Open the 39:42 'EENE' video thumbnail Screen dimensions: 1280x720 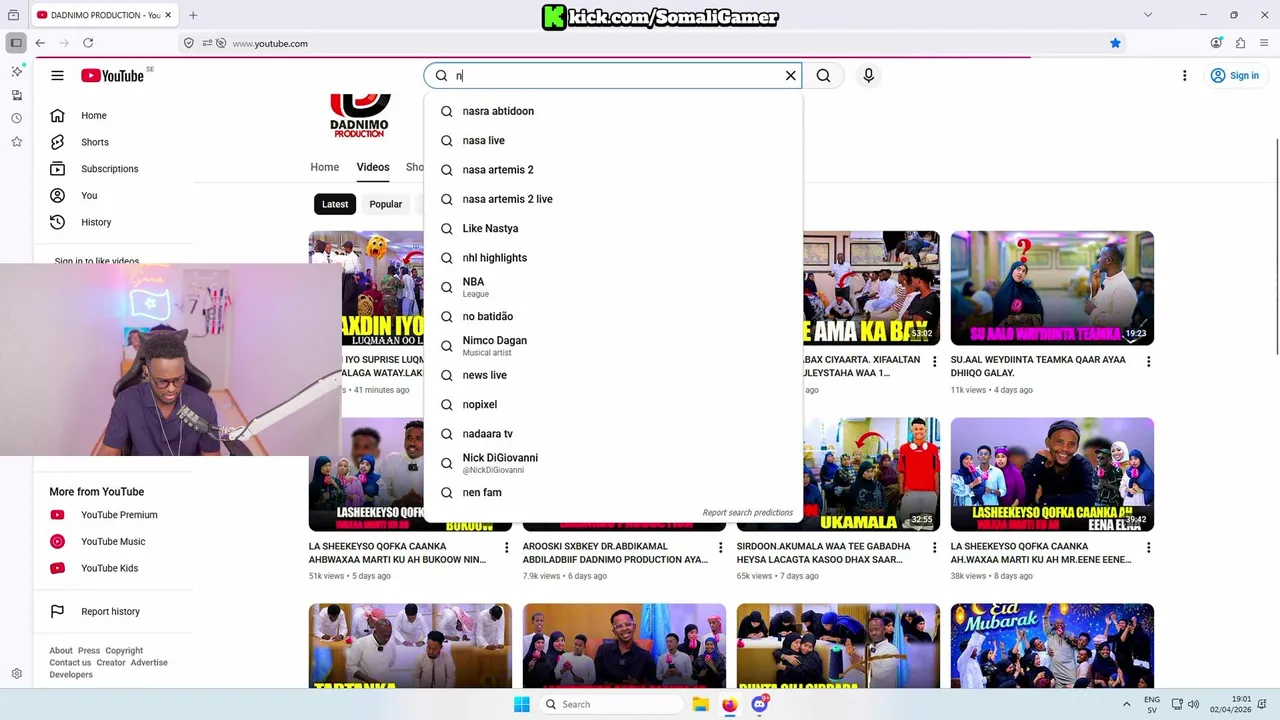pyautogui.click(x=1052, y=474)
